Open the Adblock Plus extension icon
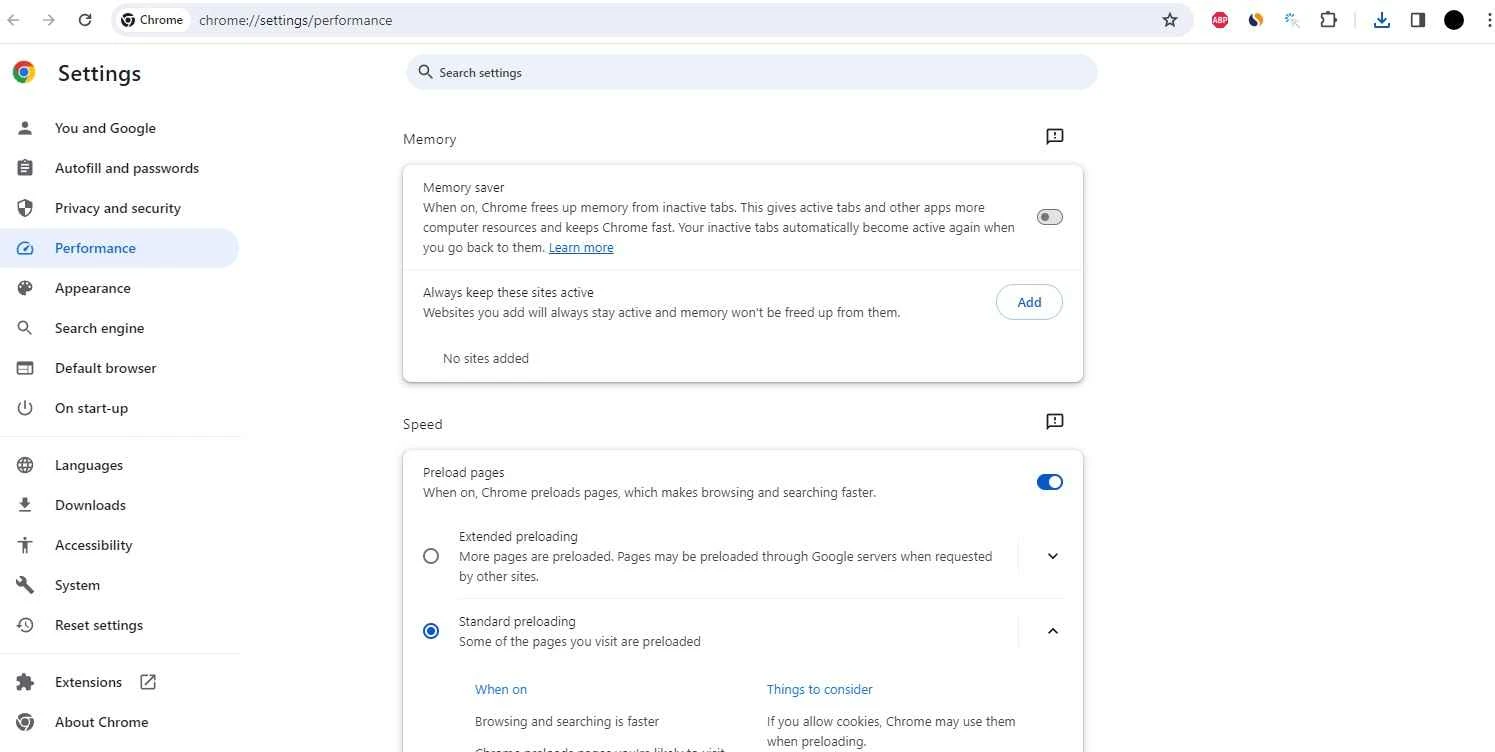1495x752 pixels. click(x=1220, y=20)
